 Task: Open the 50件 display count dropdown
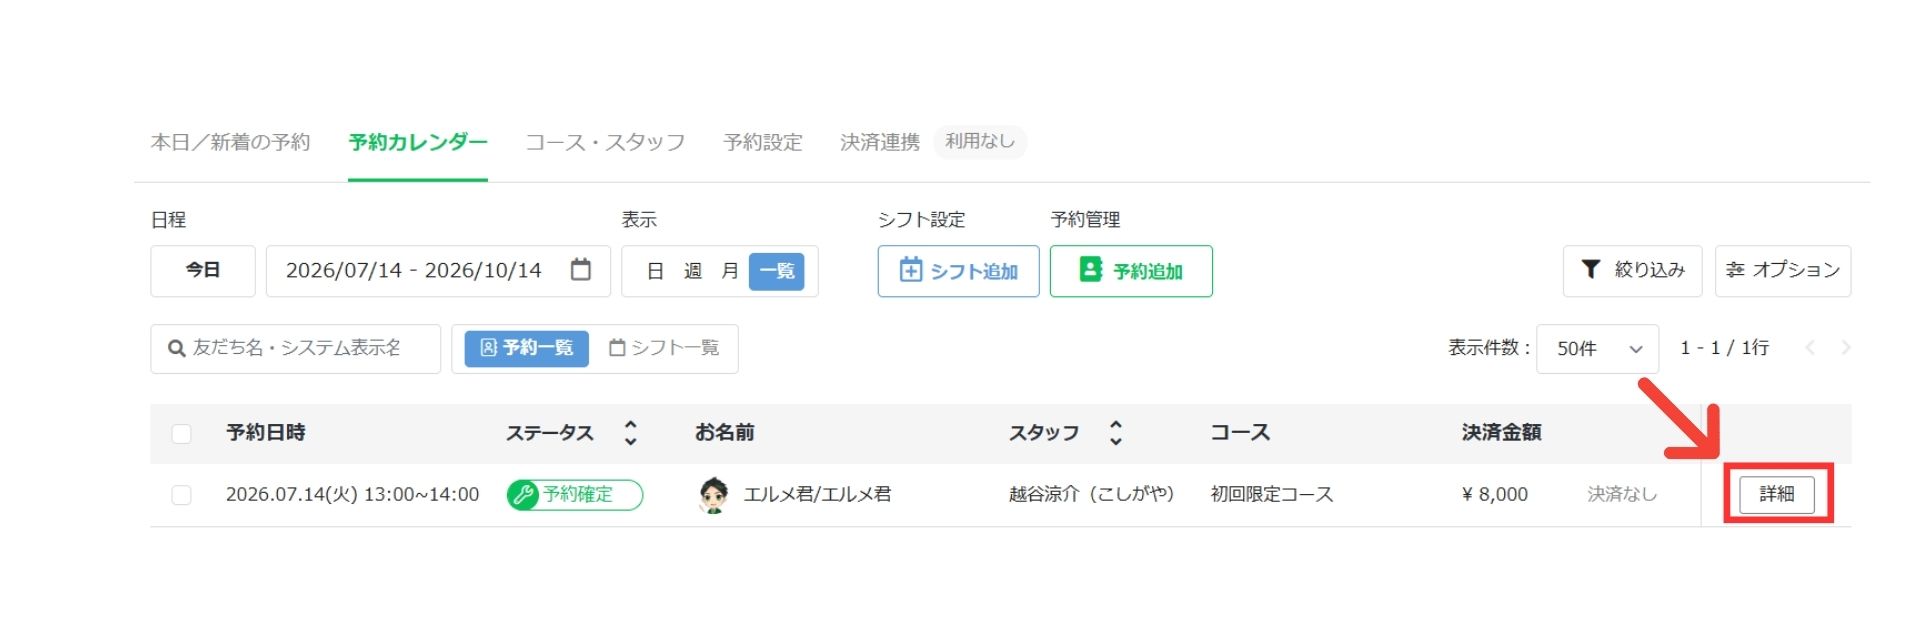click(x=1597, y=349)
